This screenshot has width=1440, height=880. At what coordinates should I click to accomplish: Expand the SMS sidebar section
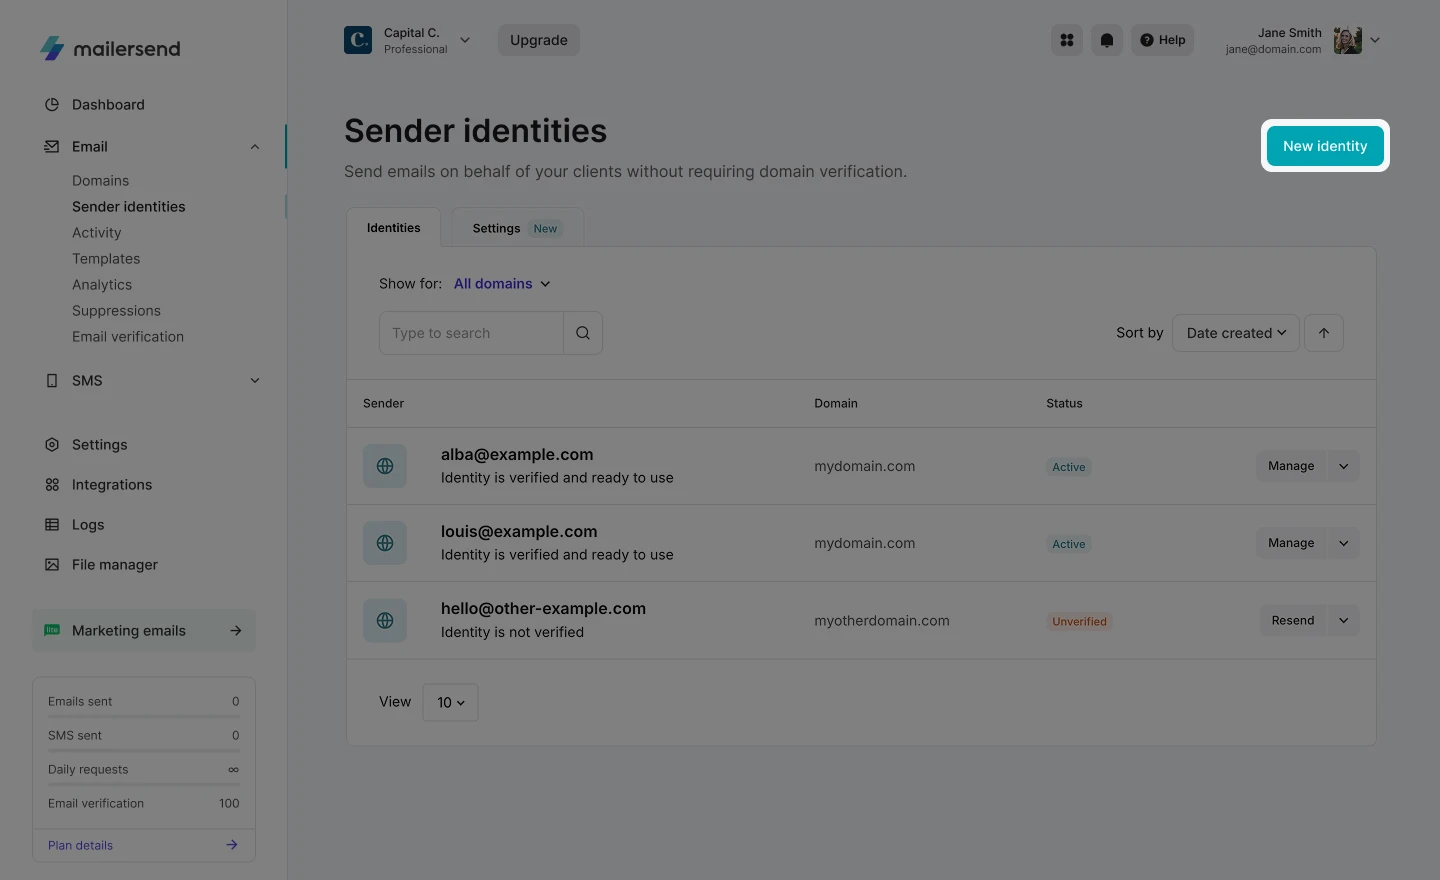tap(255, 381)
